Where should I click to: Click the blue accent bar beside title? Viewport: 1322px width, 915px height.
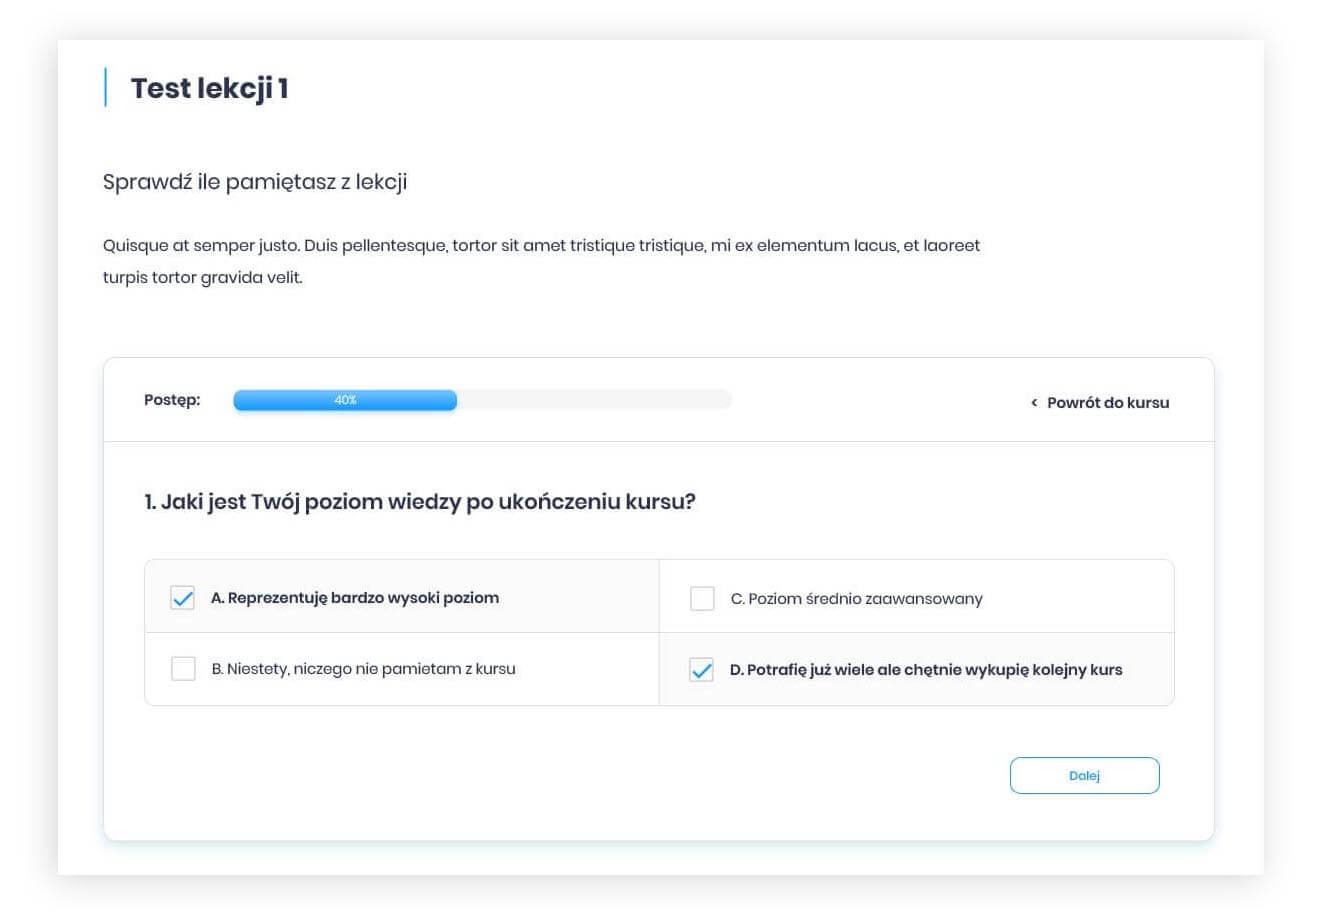pos(105,87)
